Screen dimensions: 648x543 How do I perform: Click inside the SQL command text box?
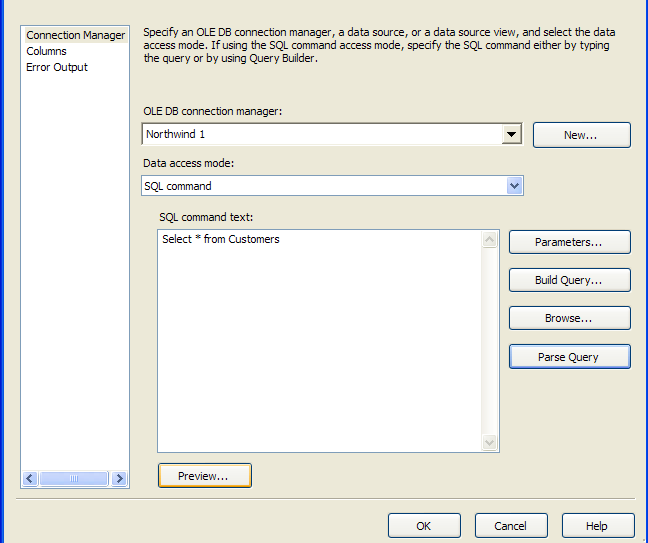coord(319,341)
